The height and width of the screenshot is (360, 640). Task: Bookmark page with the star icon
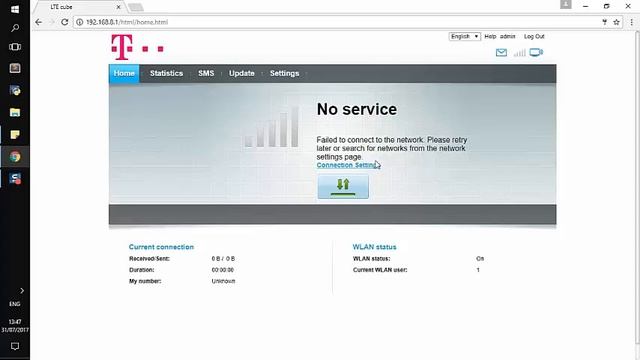tap(616, 22)
